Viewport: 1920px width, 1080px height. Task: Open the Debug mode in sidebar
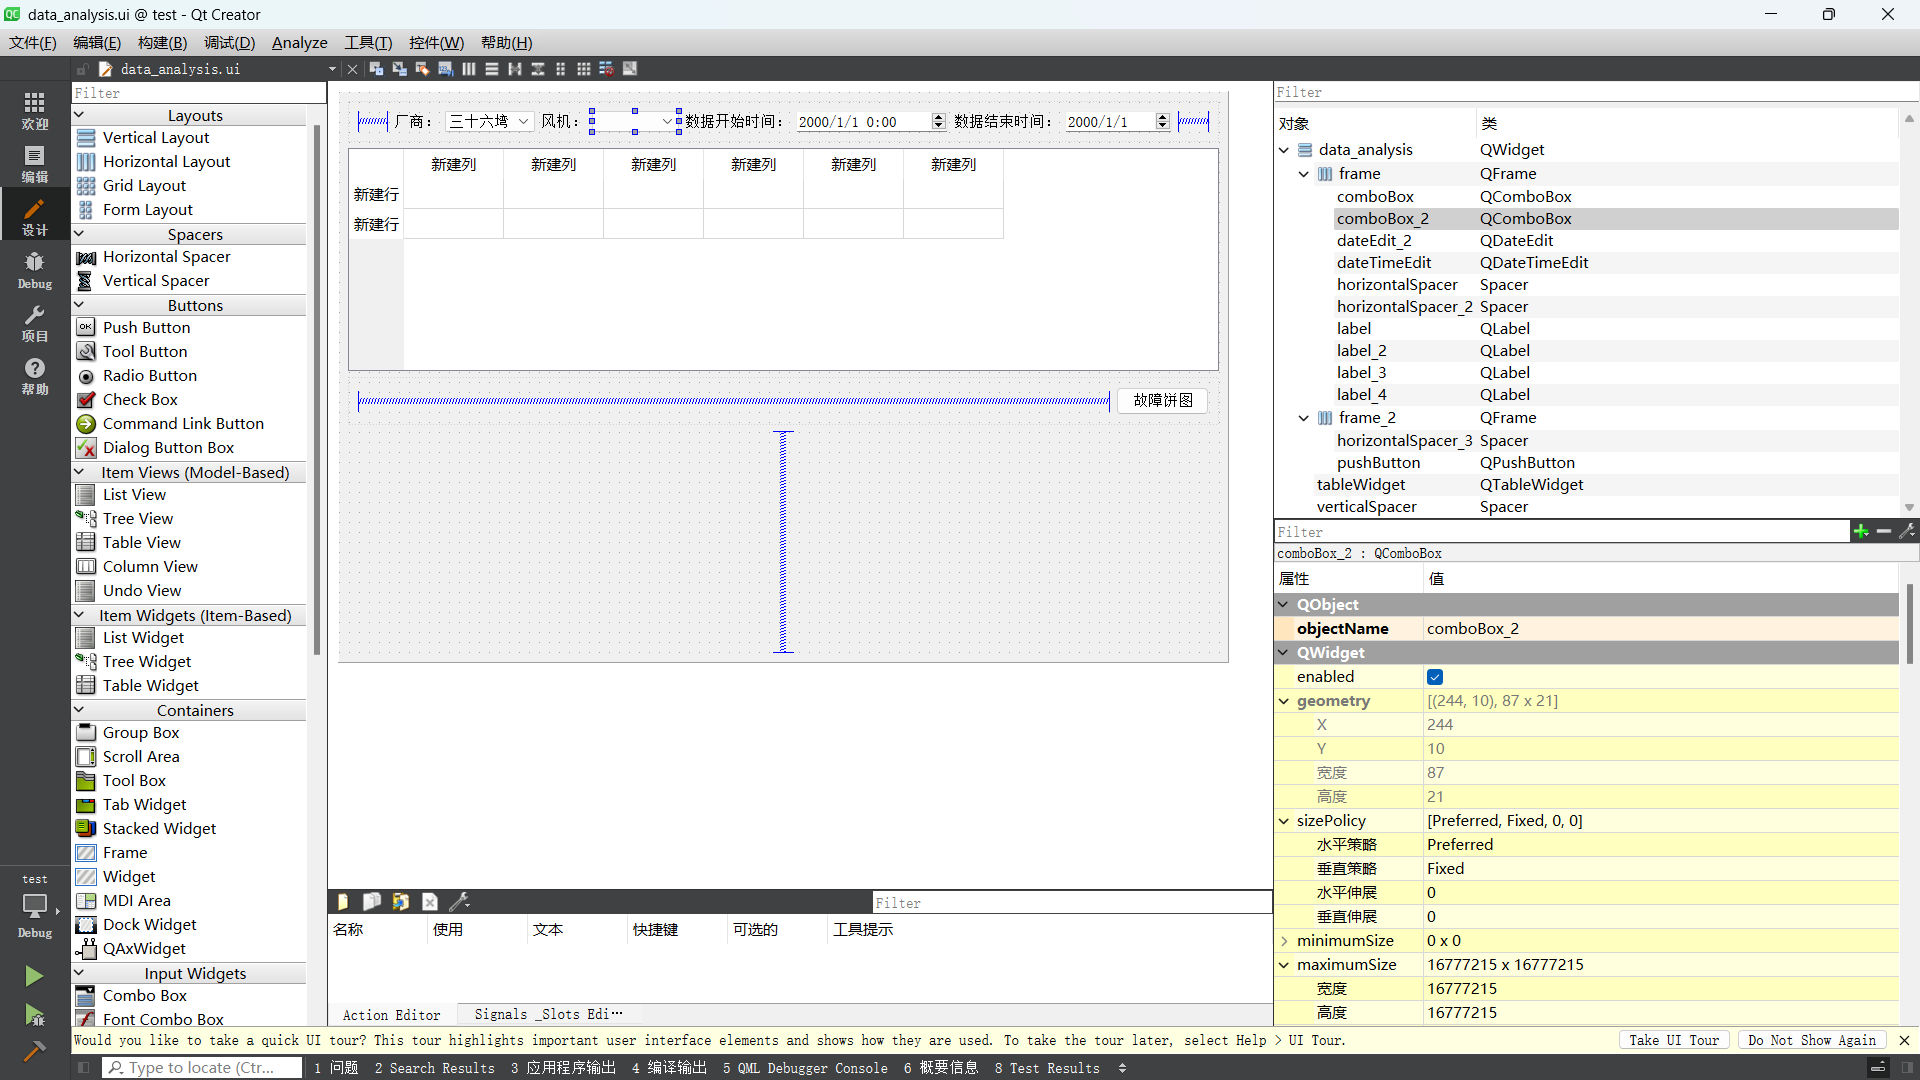coord(34,269)
